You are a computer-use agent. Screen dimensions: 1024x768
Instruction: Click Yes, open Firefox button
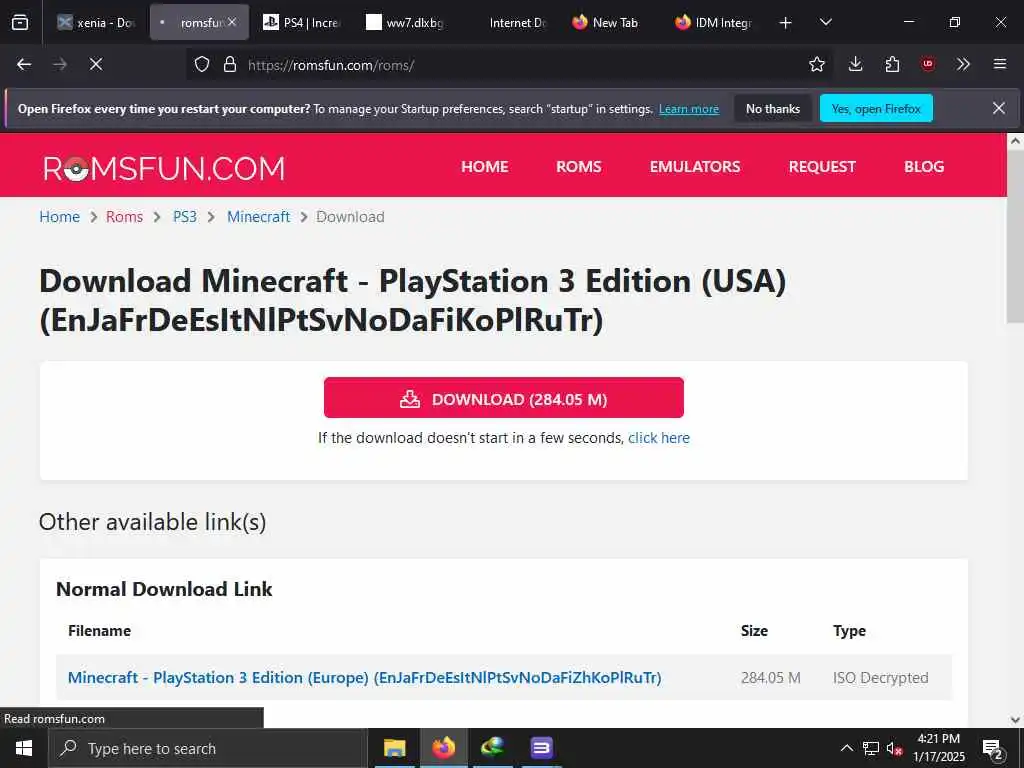coord(876,108)
